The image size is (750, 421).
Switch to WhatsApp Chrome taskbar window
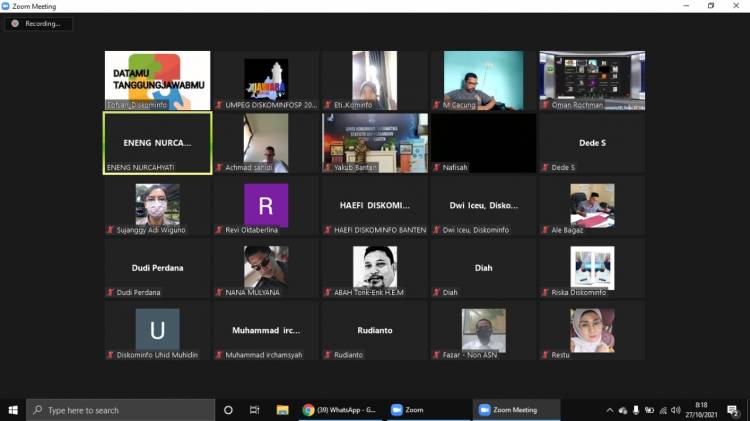tap(341, 410)
